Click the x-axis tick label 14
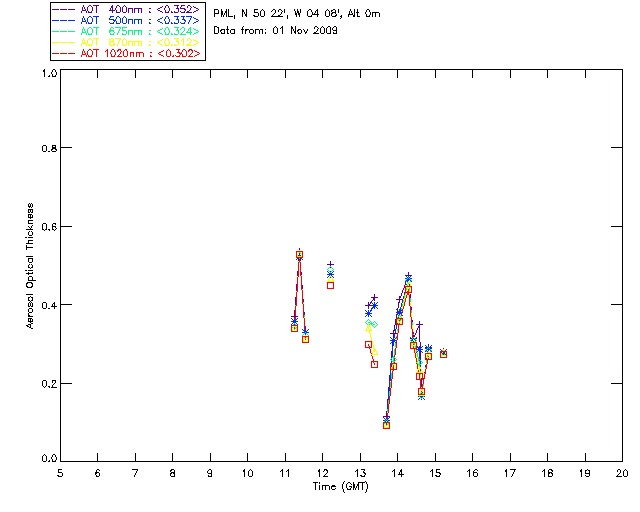 click(398, 474)
